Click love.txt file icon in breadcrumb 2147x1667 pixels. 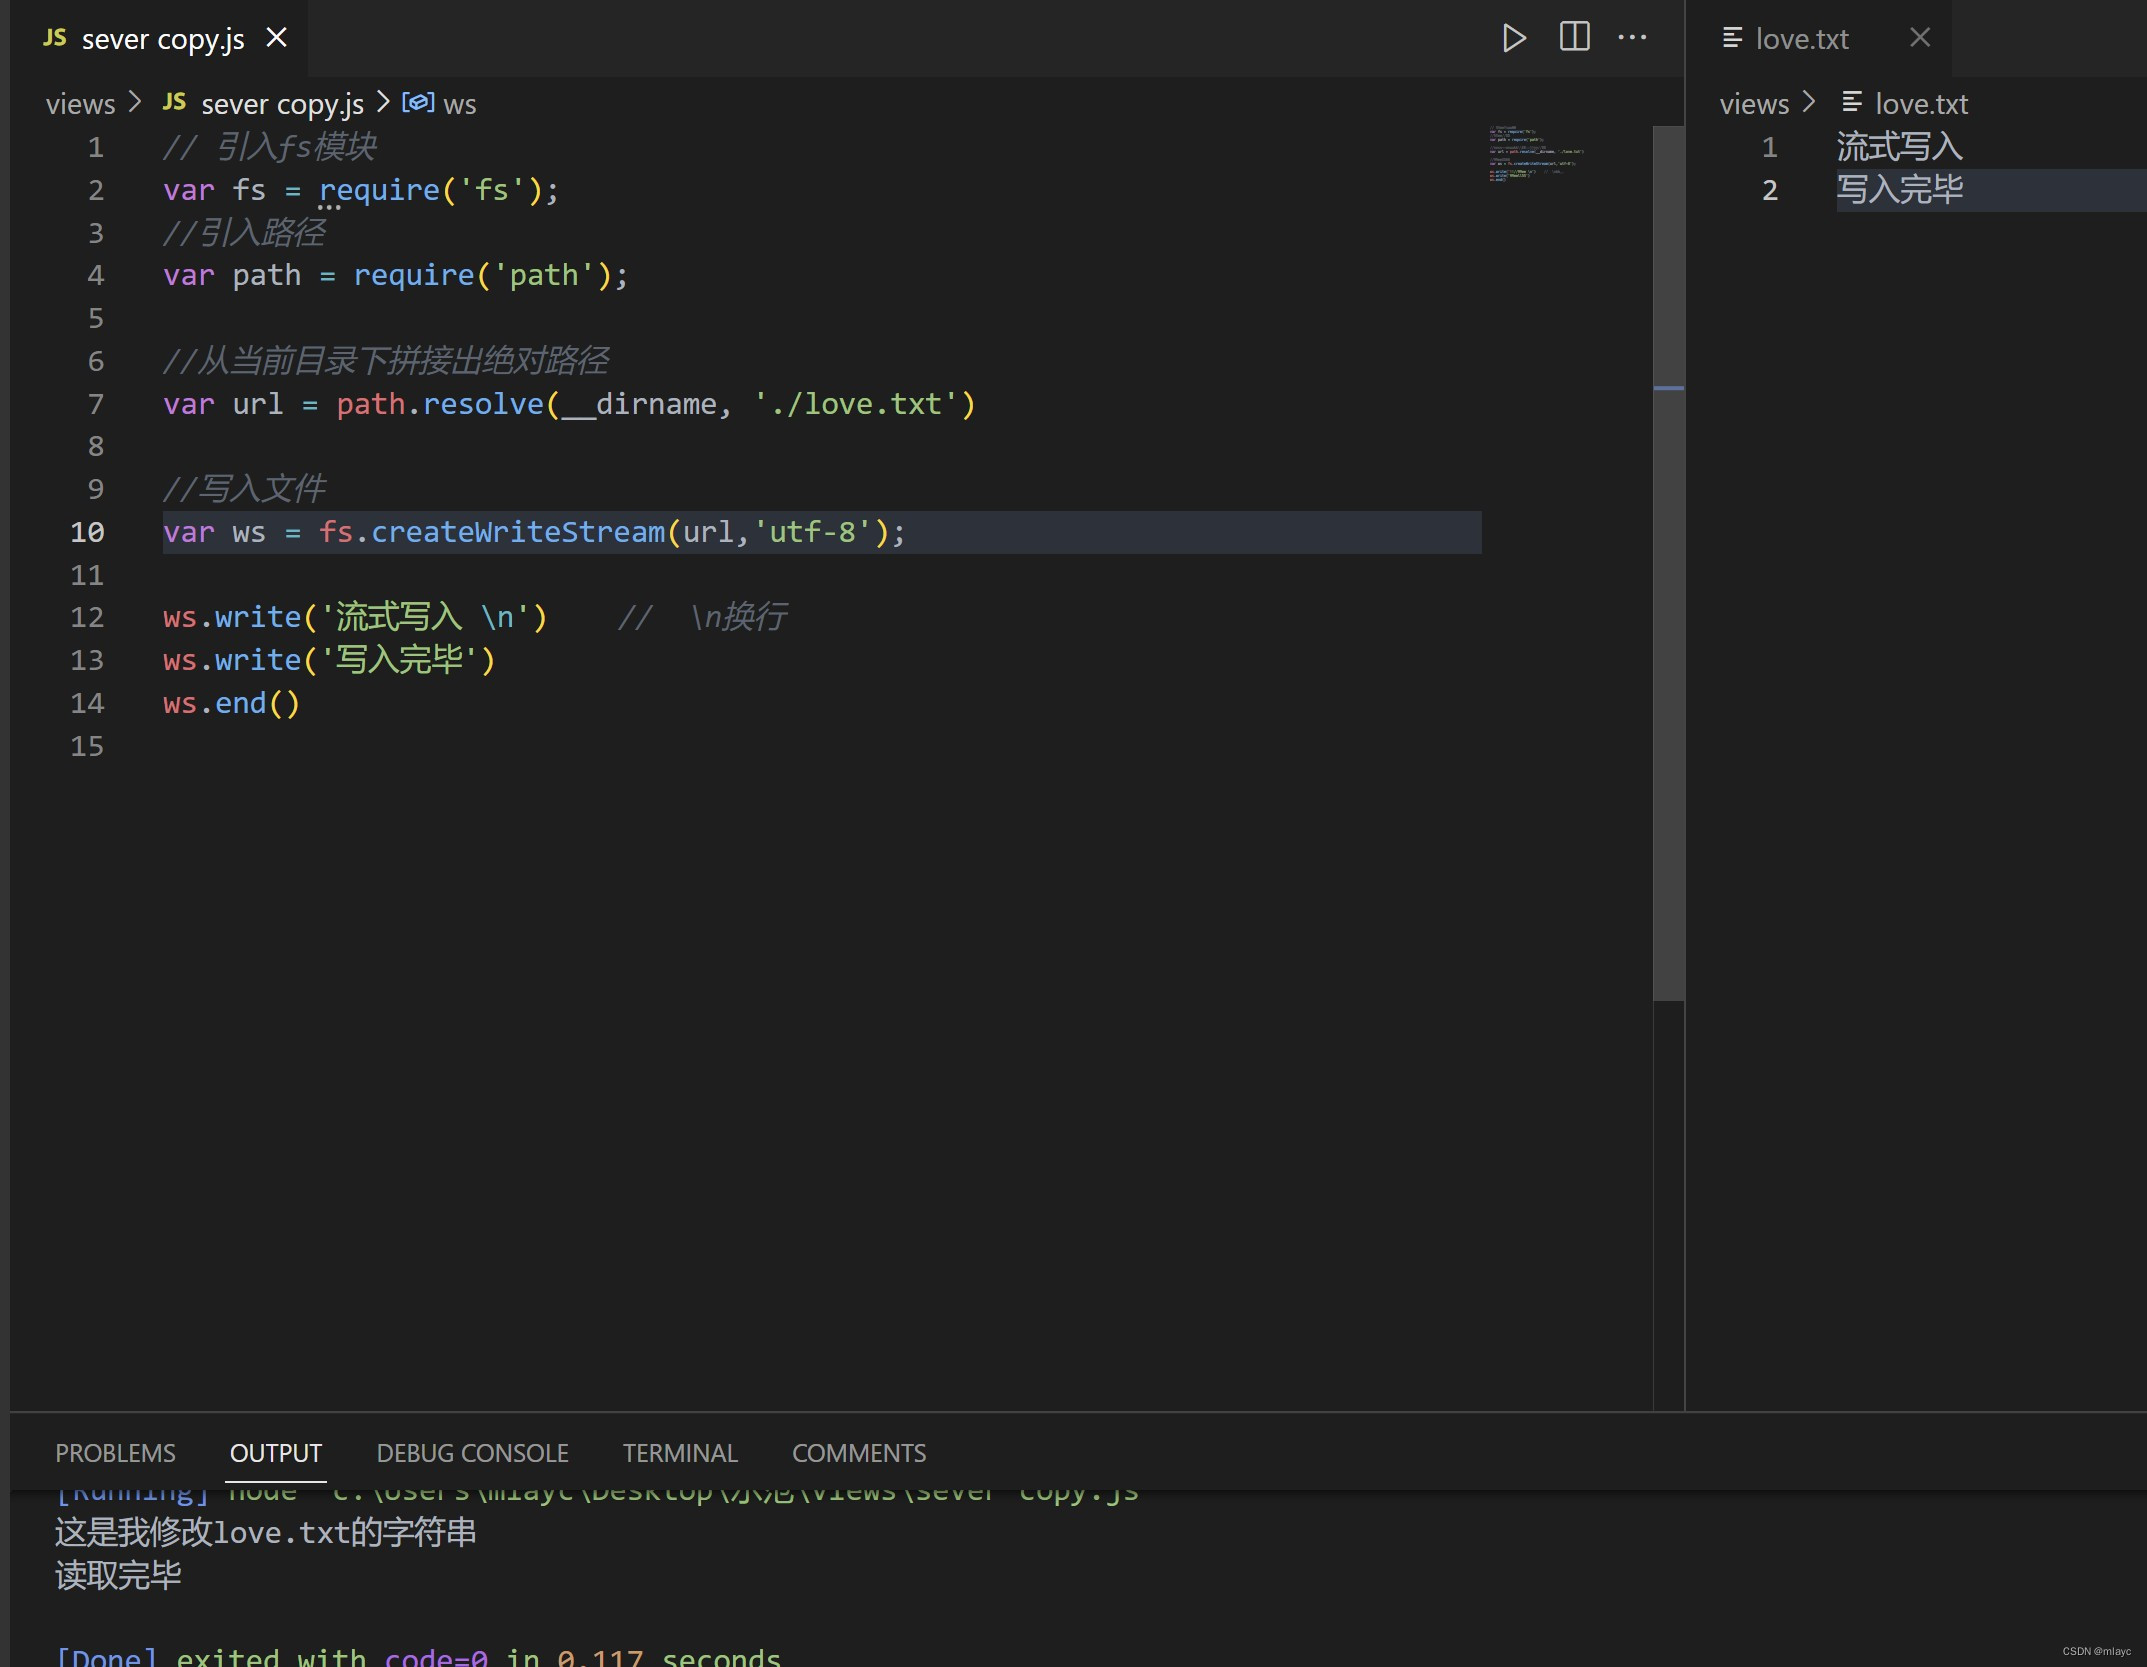1851,103
